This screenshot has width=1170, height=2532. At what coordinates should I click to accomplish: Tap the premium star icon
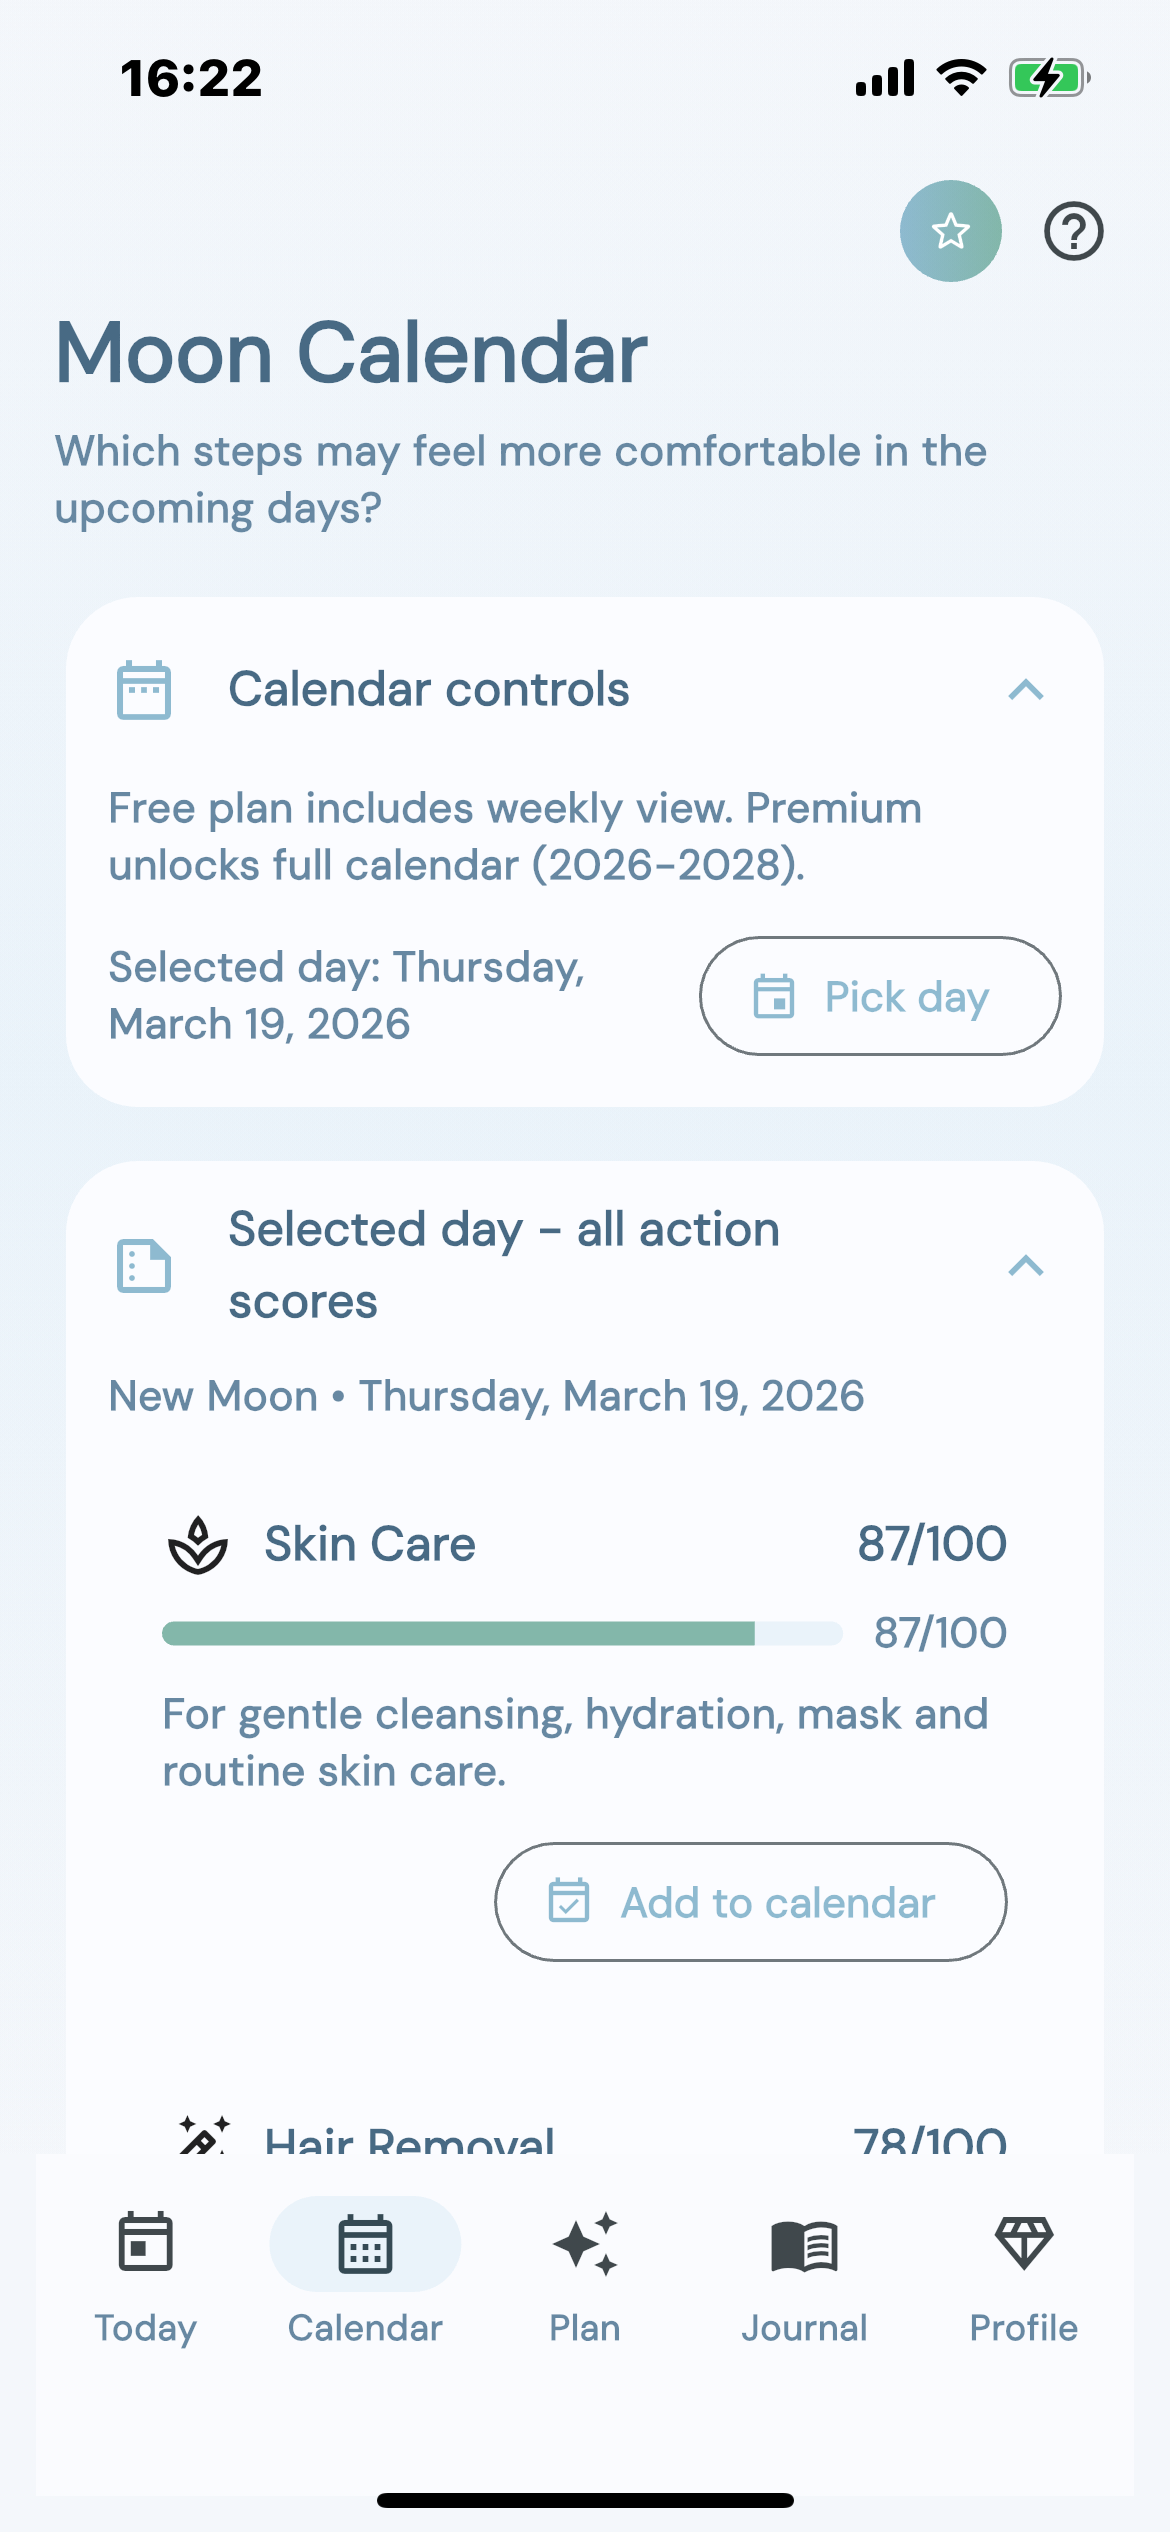(x=950, y=231)
